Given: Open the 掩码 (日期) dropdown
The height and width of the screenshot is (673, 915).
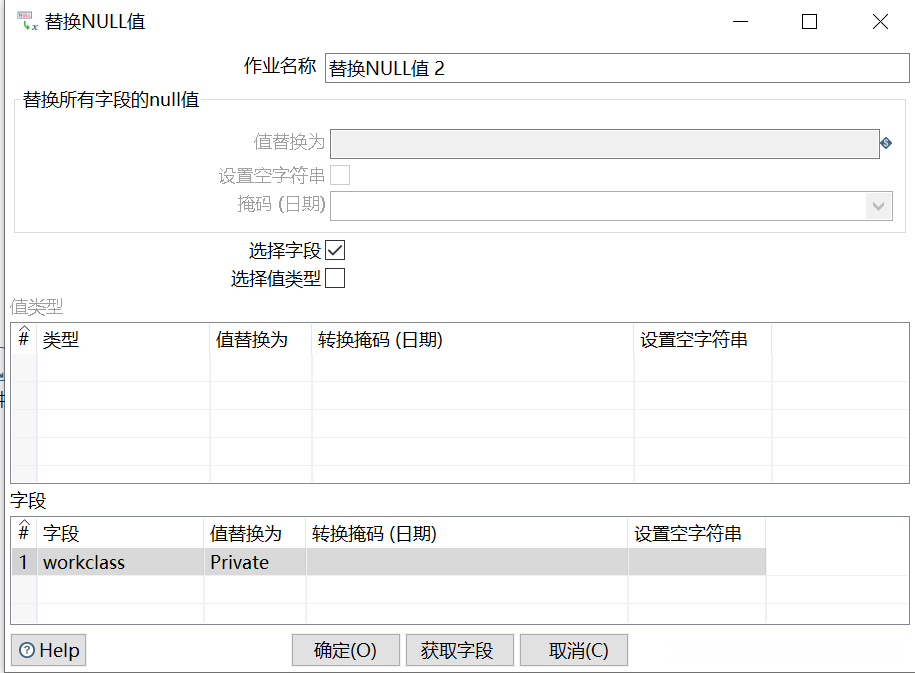Looking at the screenshot, I should click(879, 206).
